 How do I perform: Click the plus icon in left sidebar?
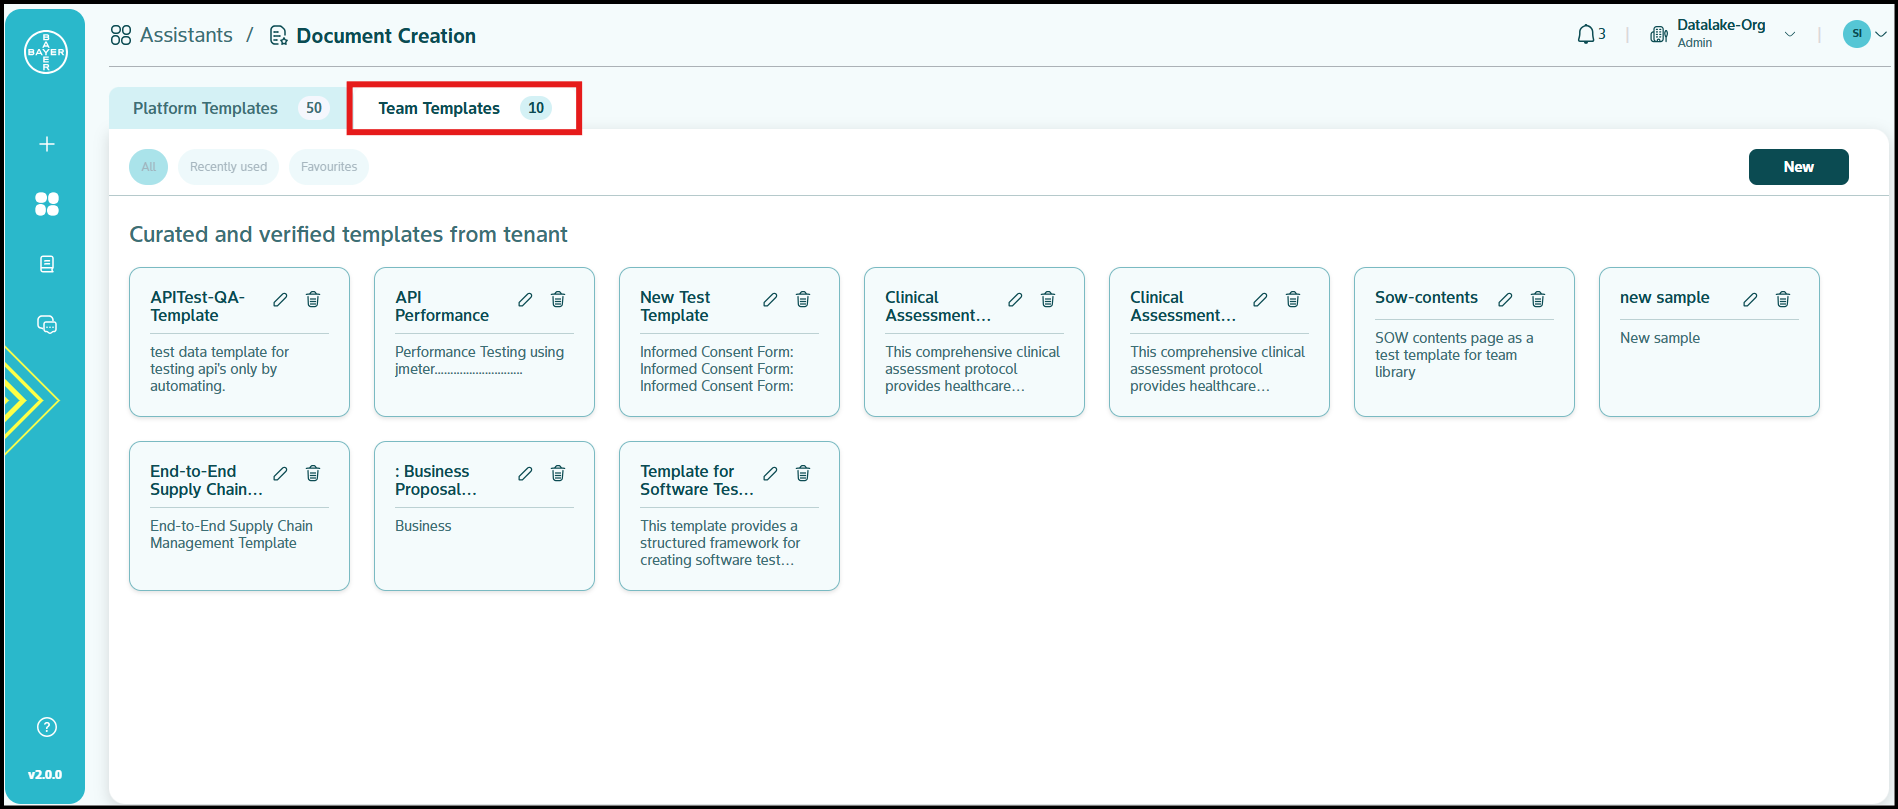(47, 144)
